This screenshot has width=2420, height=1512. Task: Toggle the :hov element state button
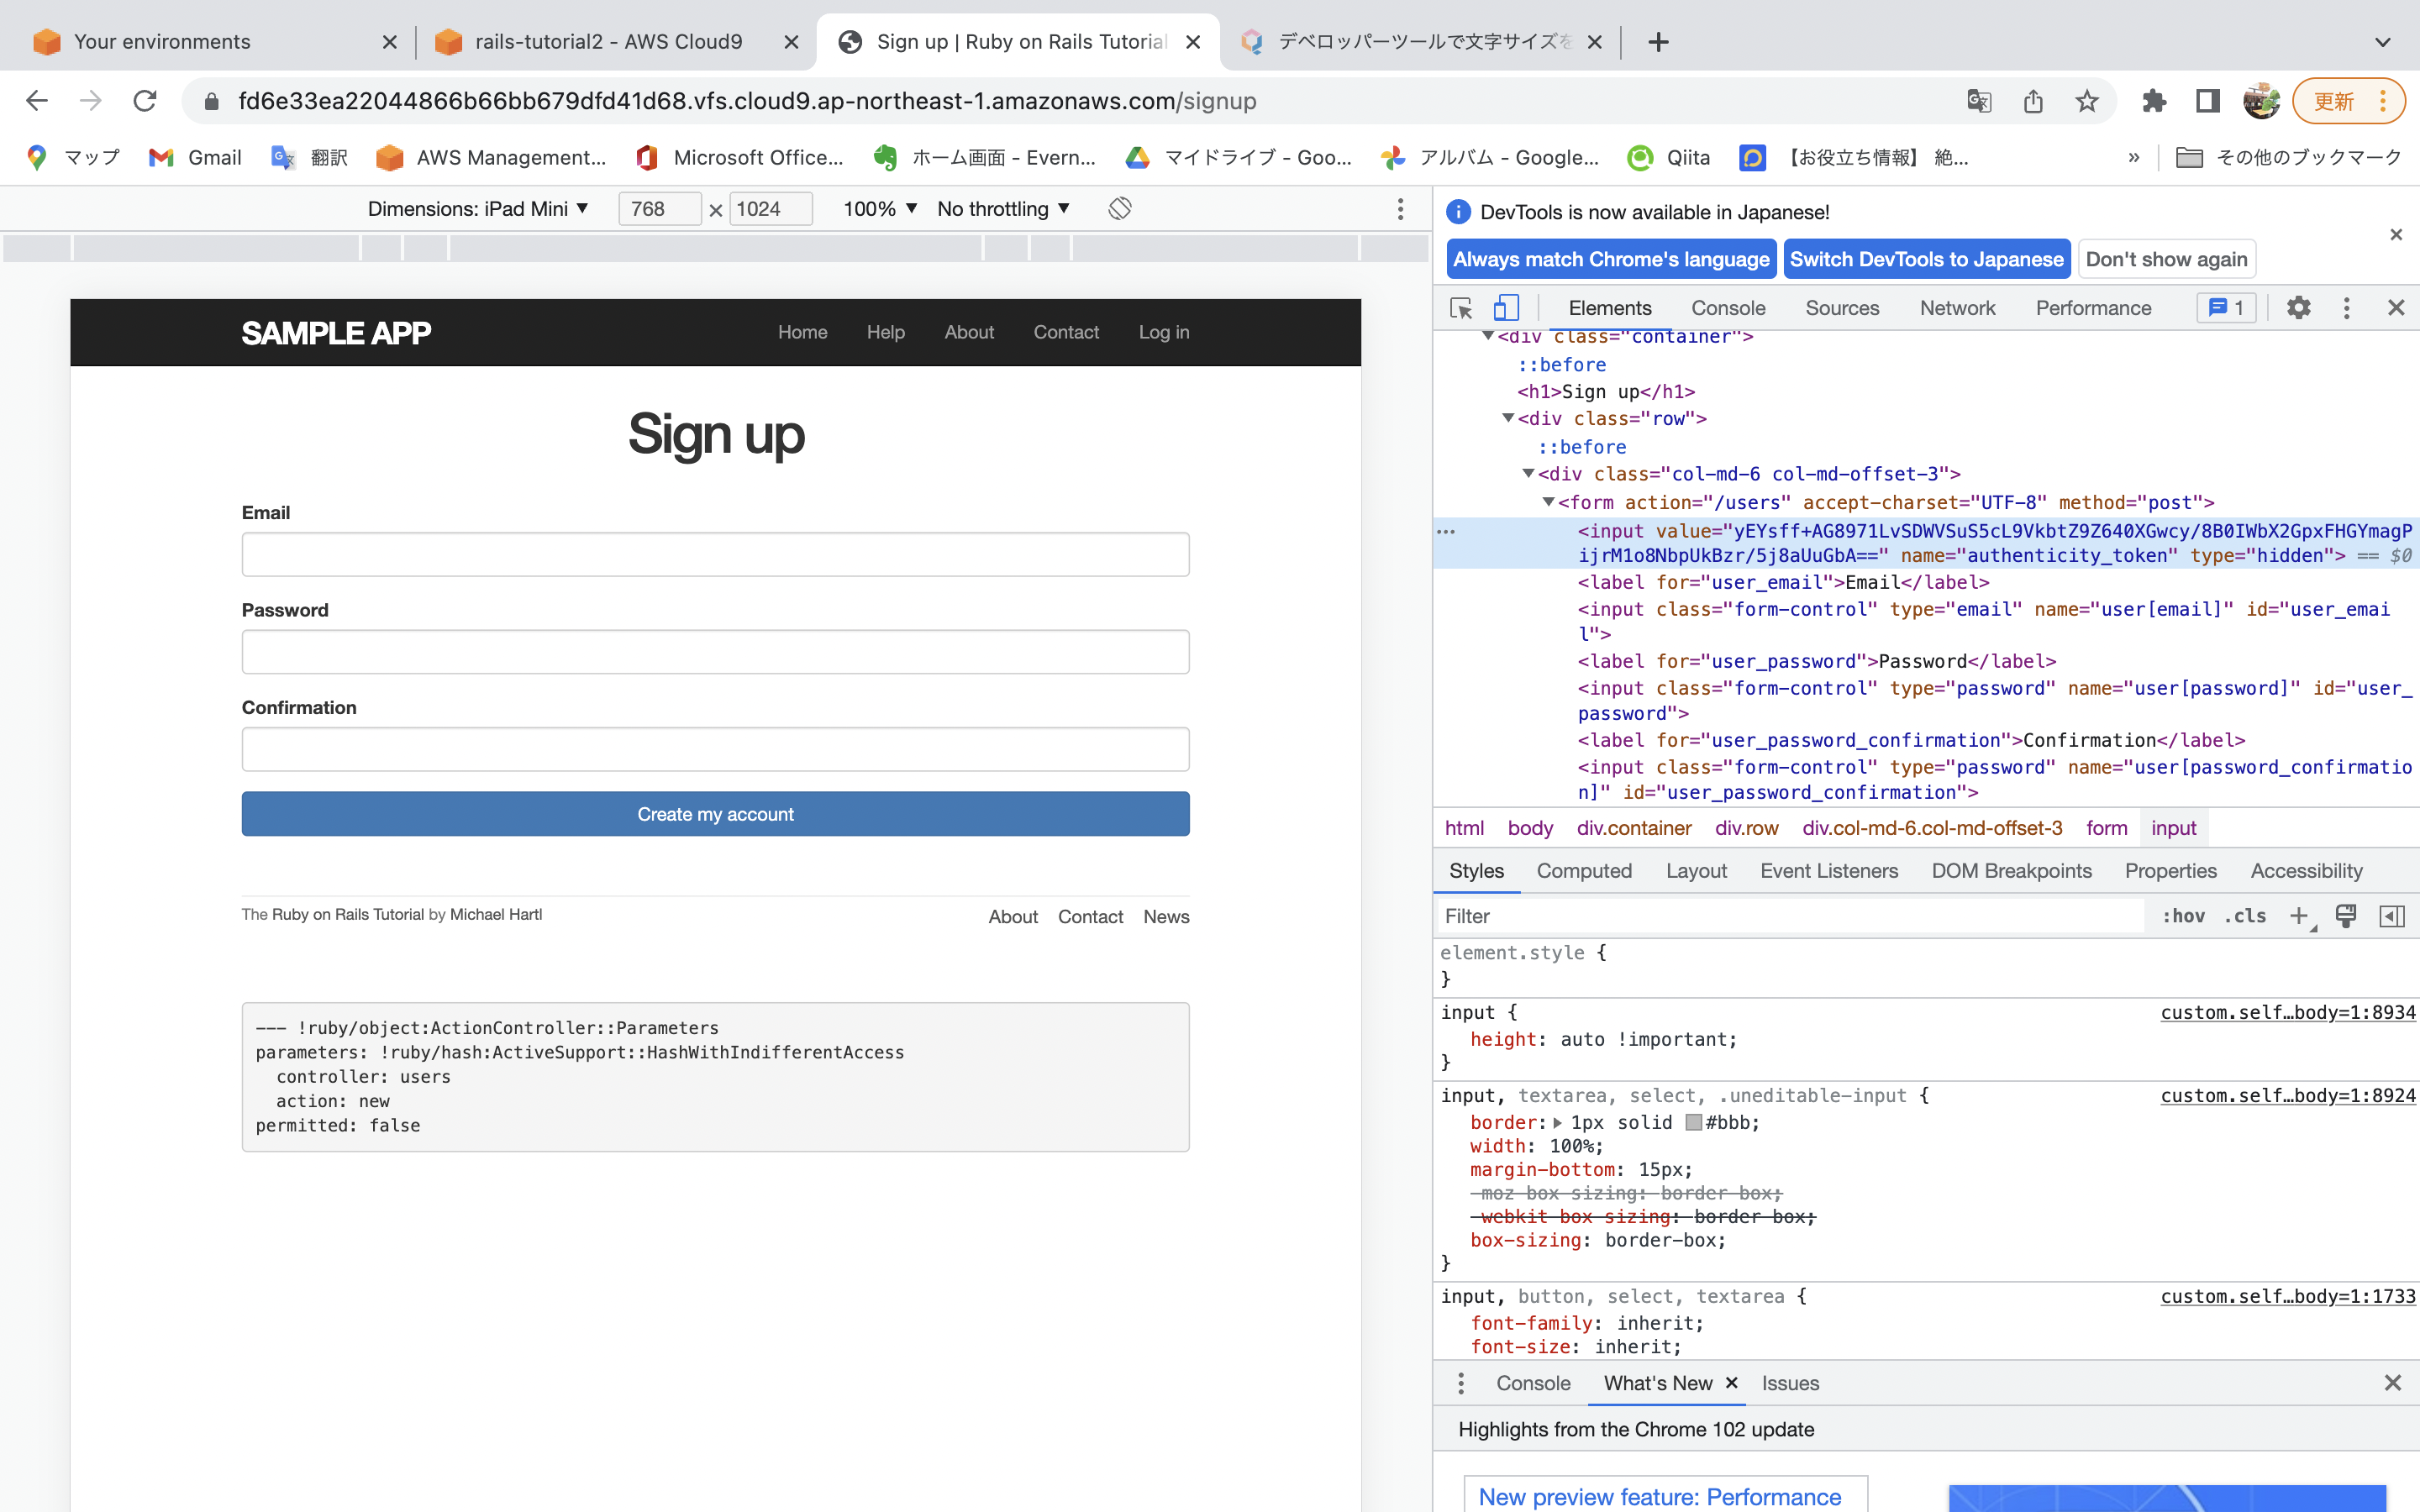click(x=2183, y=916)
